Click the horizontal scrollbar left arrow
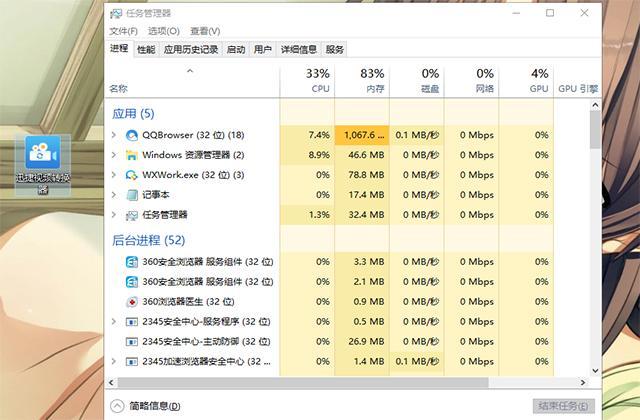This screenshot has height=420, width=640. coord(111,382)
